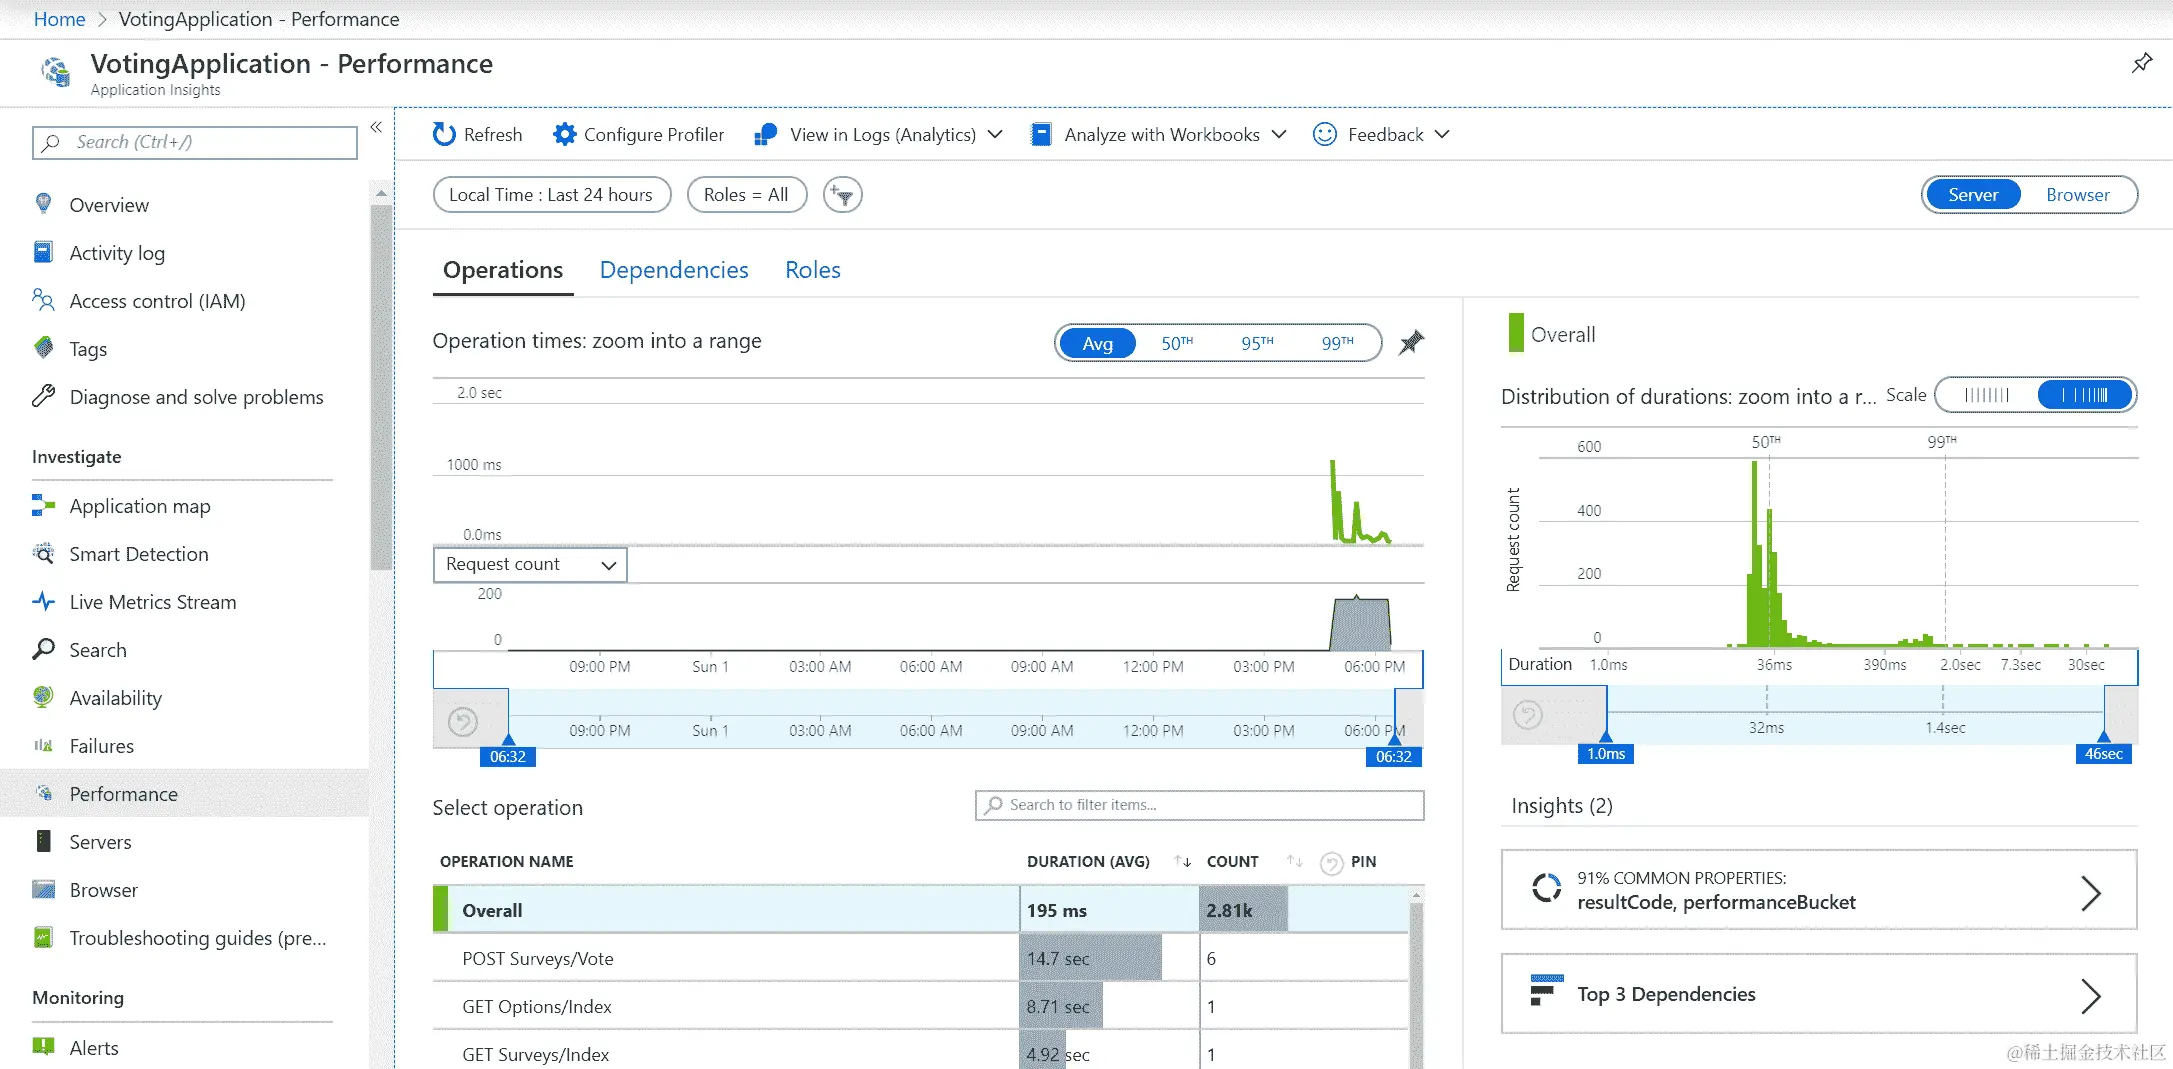Click the Refresh icon in toolbar
Screen dimensions: 2173x1069
tap(444, 134)
